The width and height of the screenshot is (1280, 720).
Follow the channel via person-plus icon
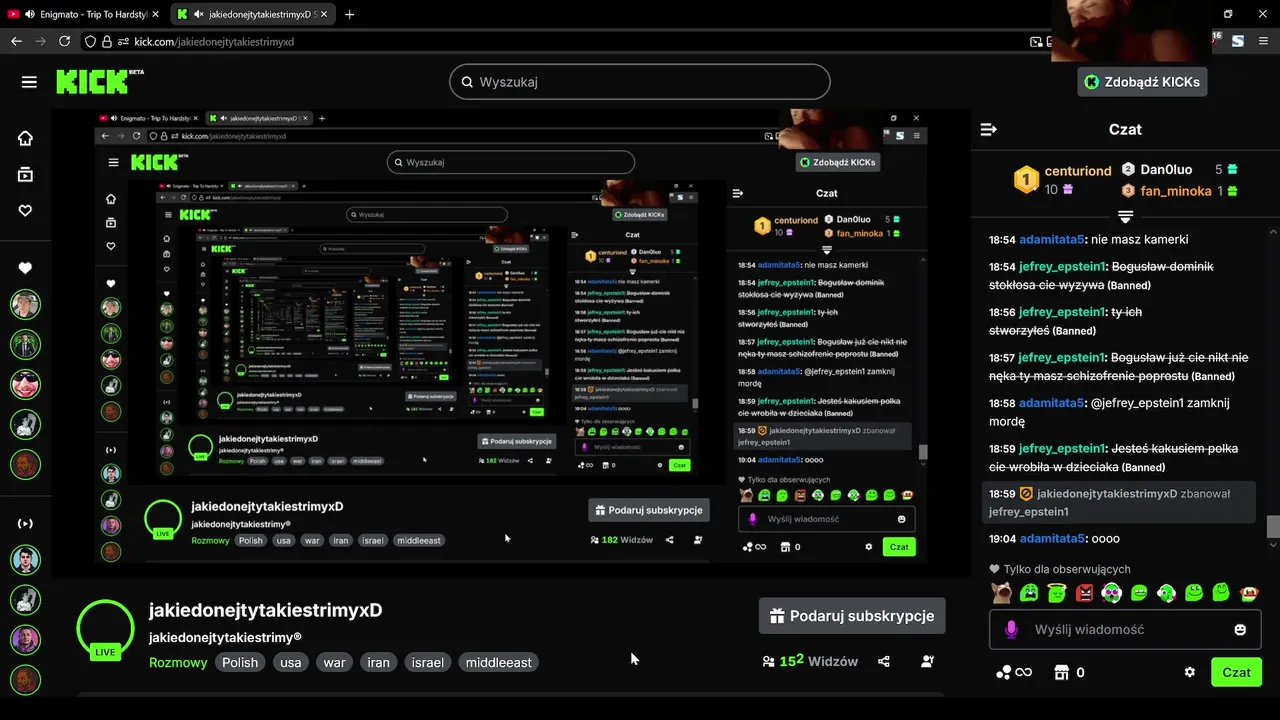(927, 661)
